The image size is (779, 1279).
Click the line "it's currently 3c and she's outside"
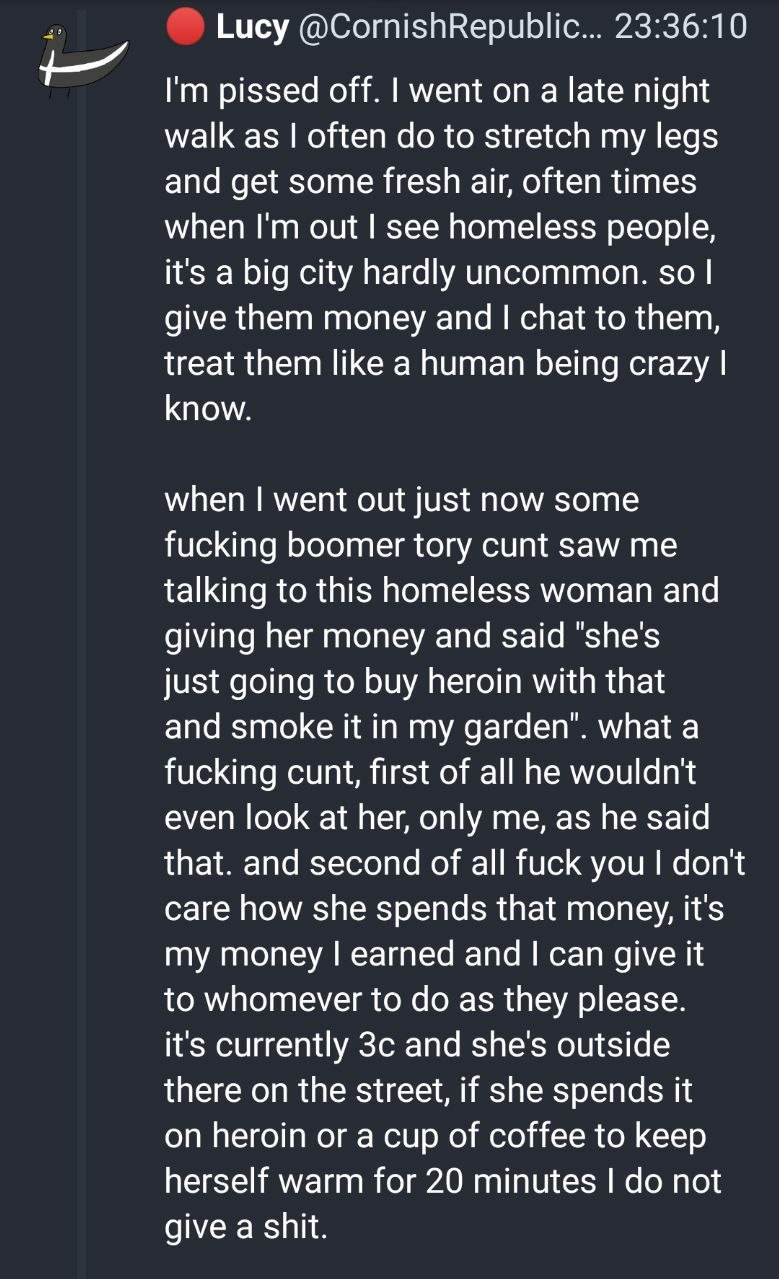pos(417,1044)
